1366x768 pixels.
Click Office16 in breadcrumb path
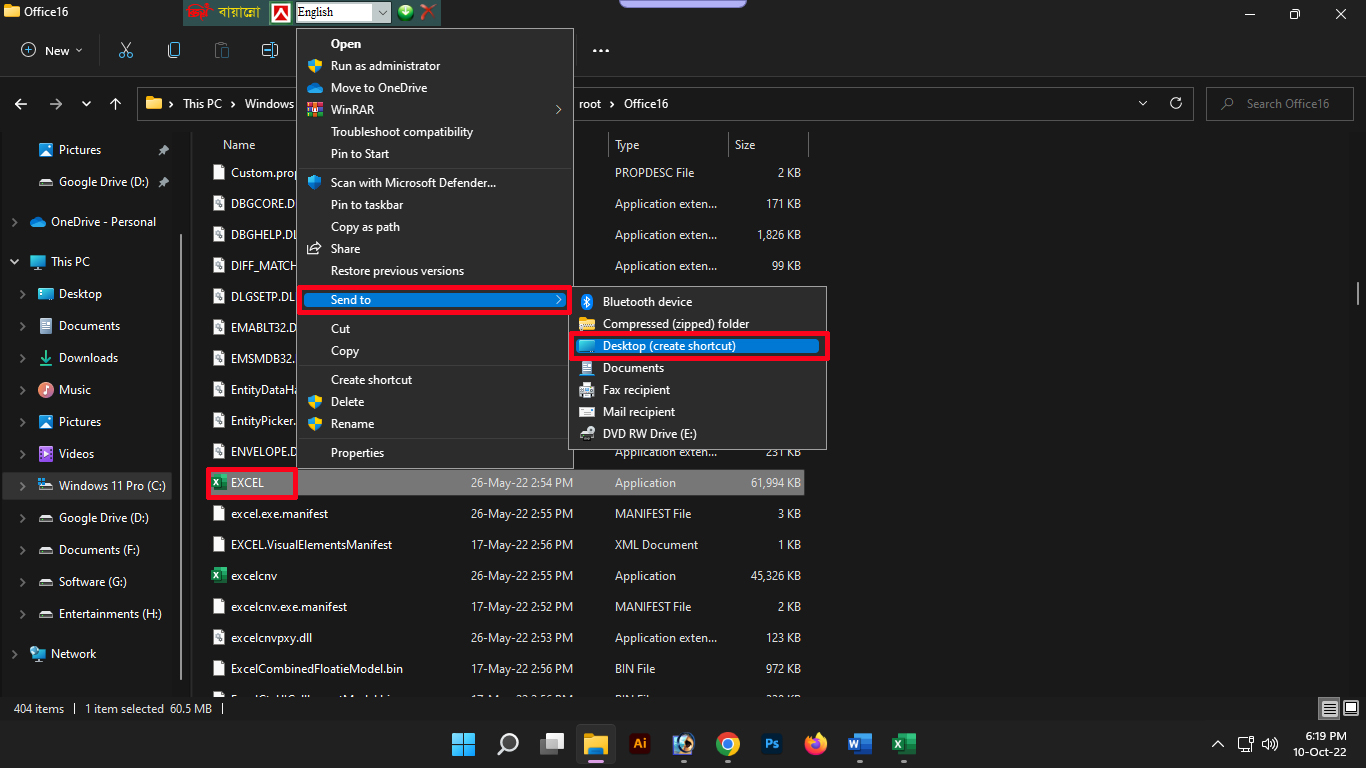pos(646,104)
